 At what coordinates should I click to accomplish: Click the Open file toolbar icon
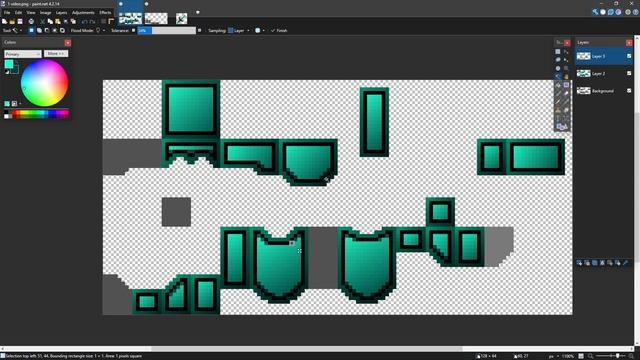click(12, 21)
